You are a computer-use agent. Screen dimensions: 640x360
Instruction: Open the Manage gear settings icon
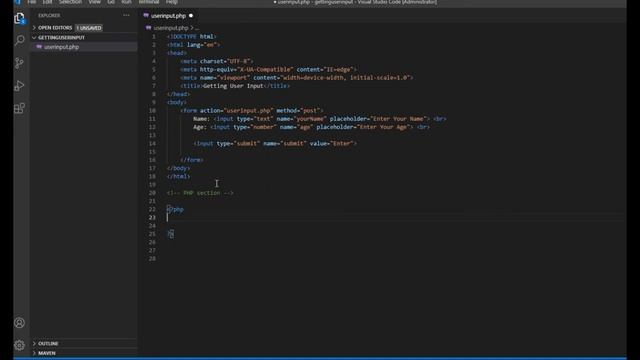pyautogui.click(x=19, y=345)
